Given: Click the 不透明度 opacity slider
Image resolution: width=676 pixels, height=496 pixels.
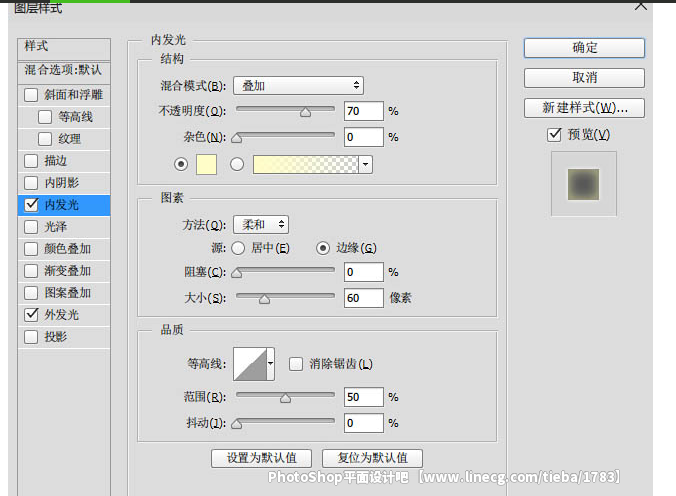Looking at the screenshot, I should pos(285,111).
